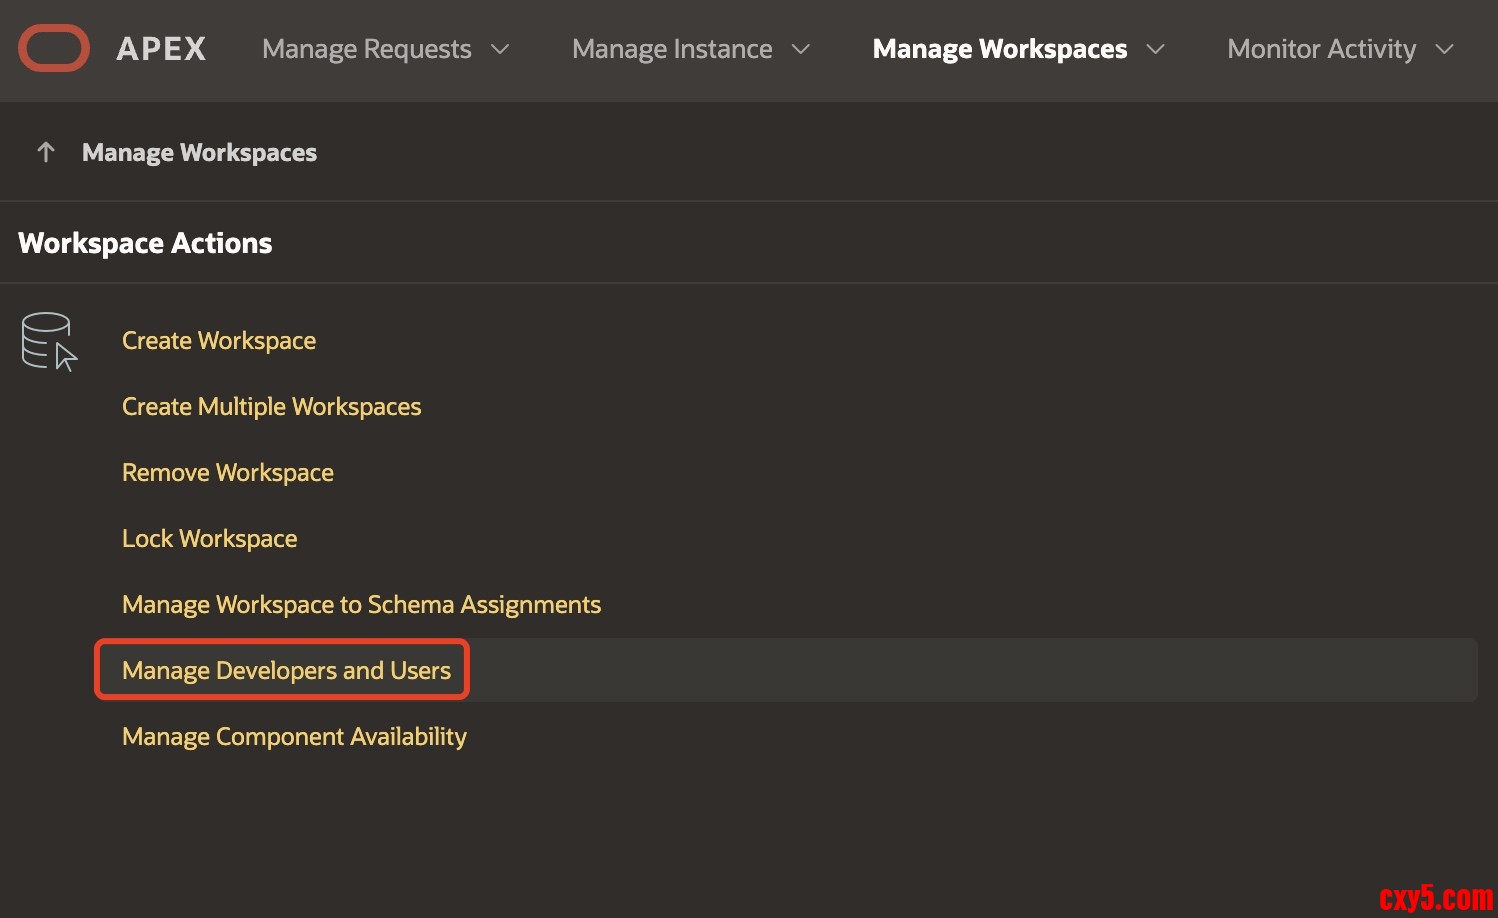This screenshot has height=918, width=1498.
Task: Click Manage Developers and Users
Action: 286,671
